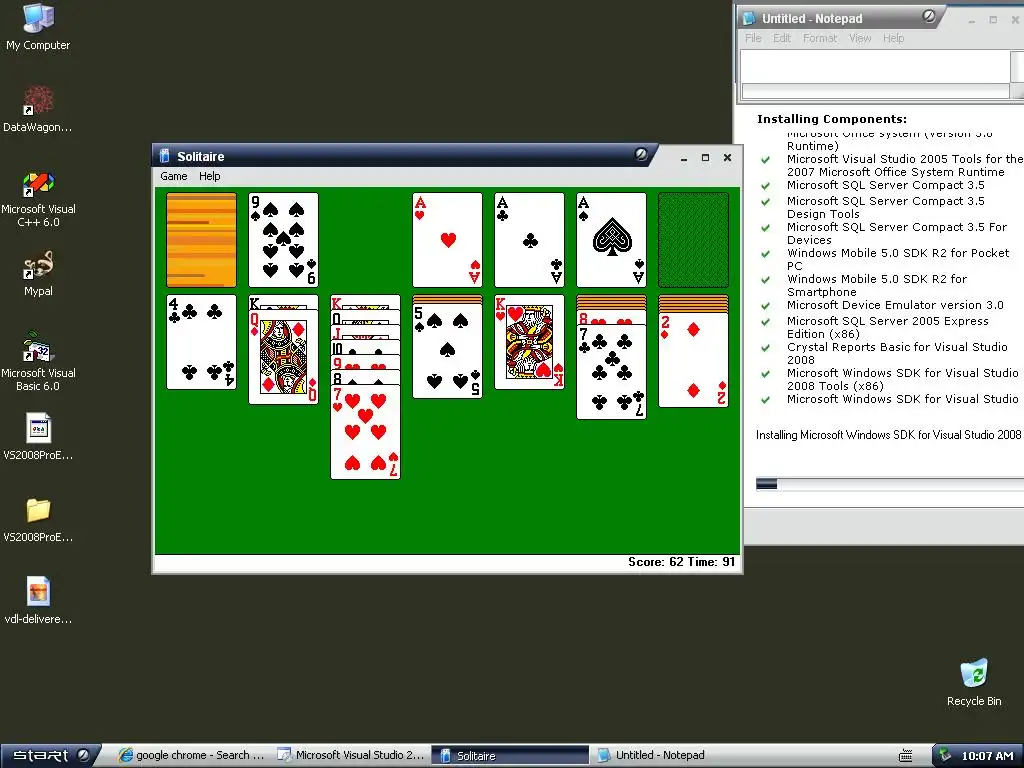Click 'Microsoft Device Emulator version 3.0' entry
Screen dimensions: 1024x768
click(895, 305)
